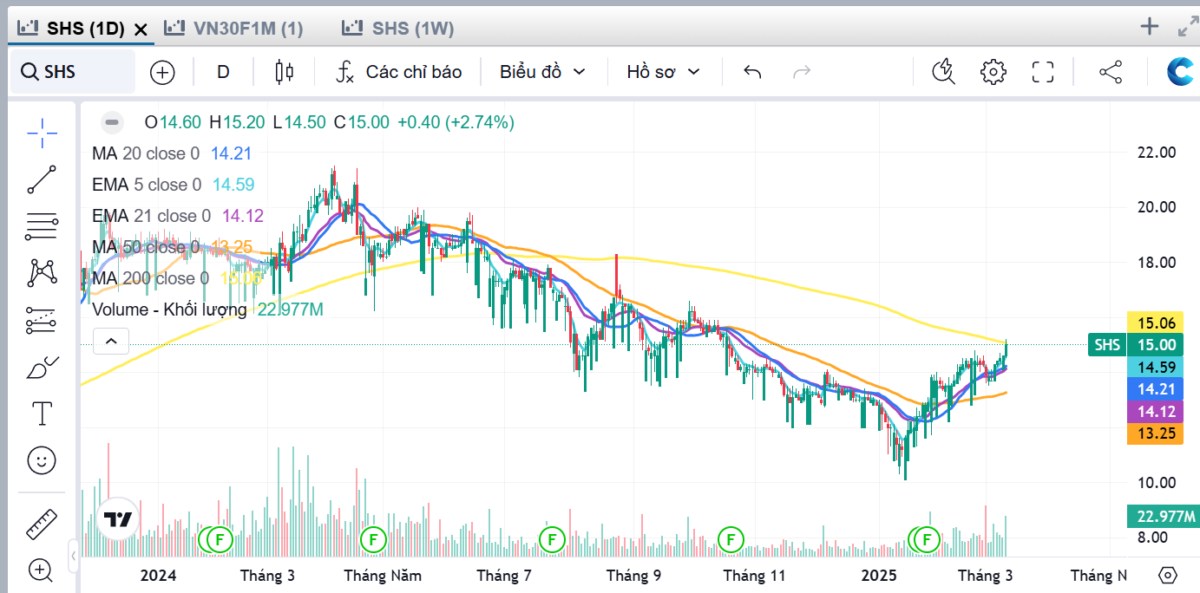
Task: Click the blue C logo icon
Action: click(1181, 71)
